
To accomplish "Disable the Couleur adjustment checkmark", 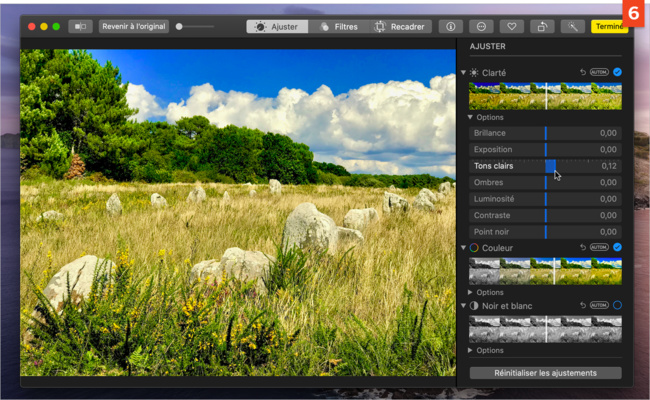I will [x=617, y=247].
